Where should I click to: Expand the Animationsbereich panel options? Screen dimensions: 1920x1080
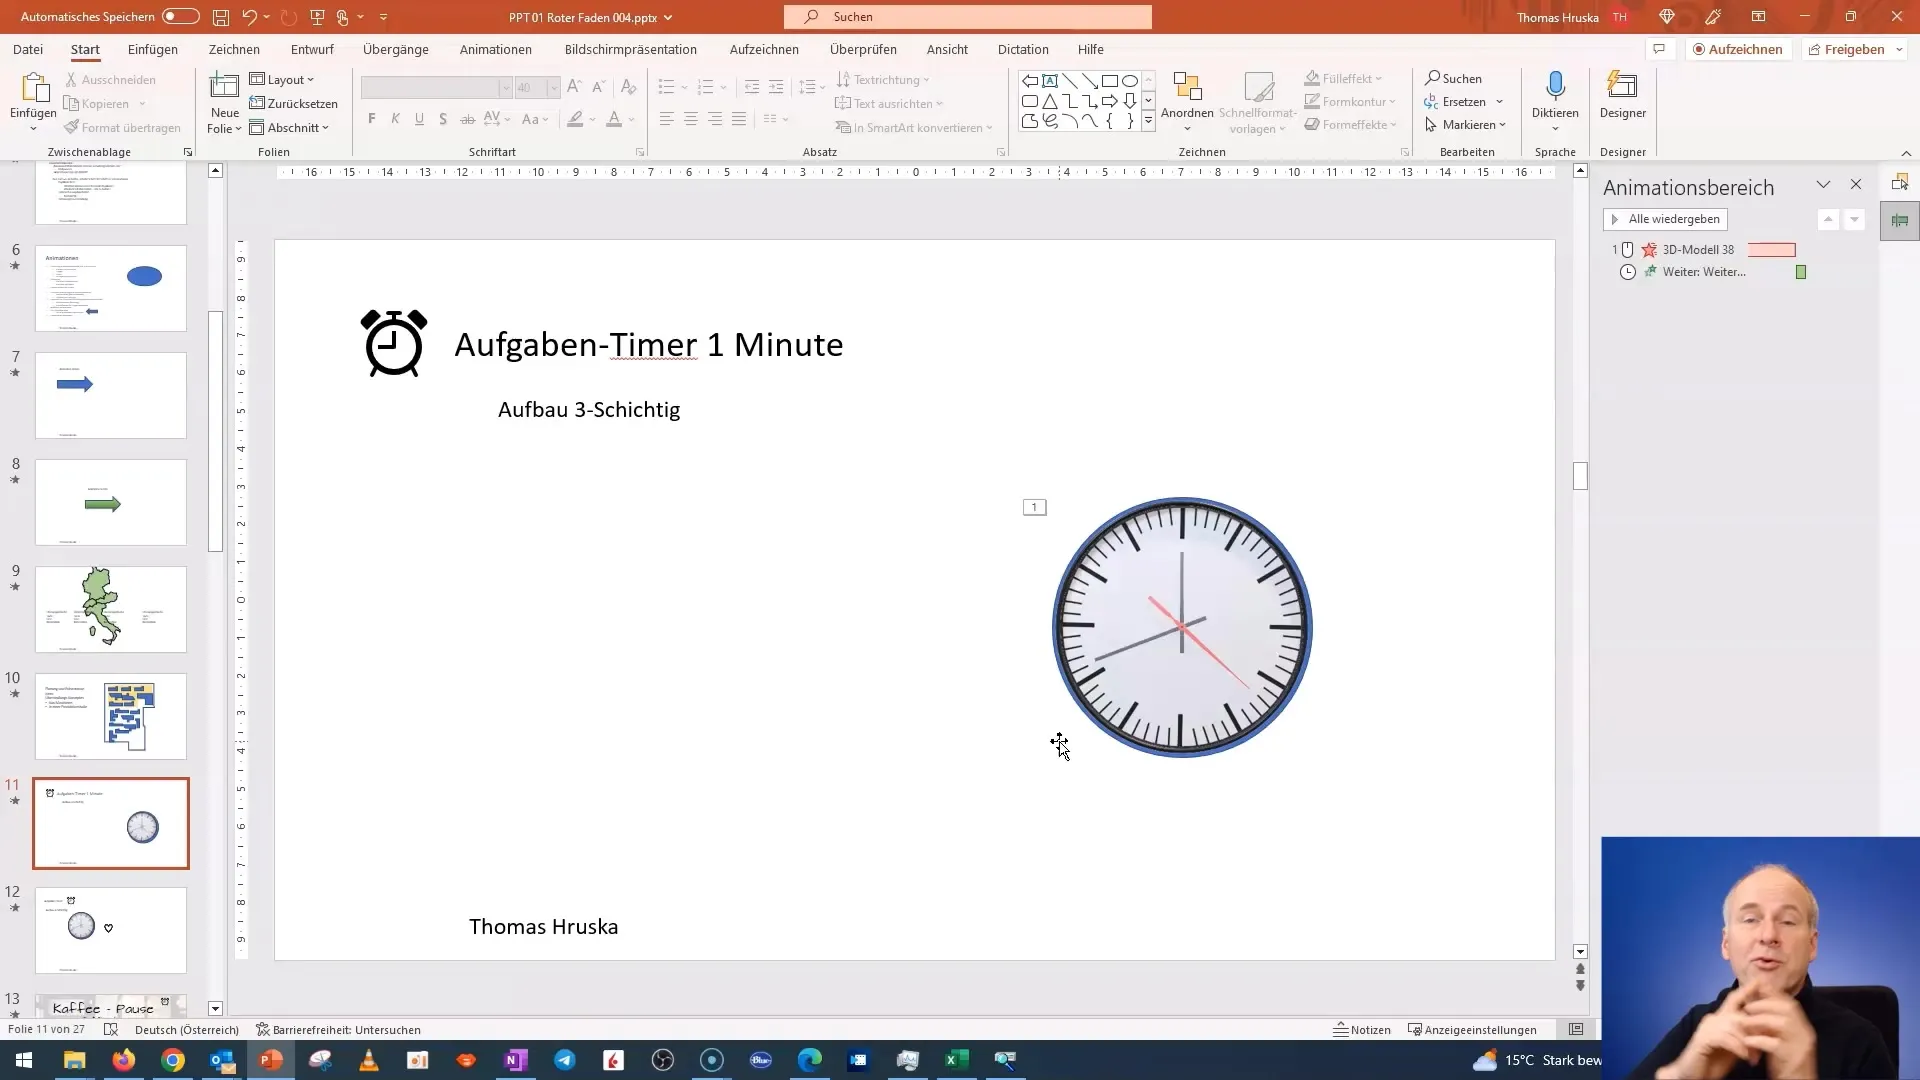point(1824,183)
